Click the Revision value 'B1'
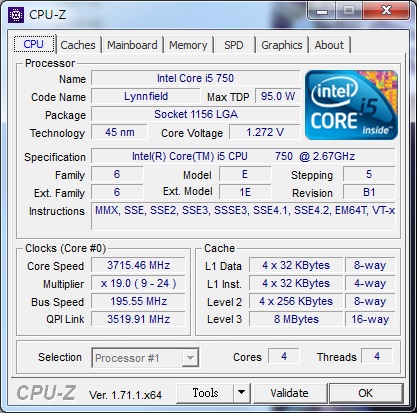 [x=369, y=192]
